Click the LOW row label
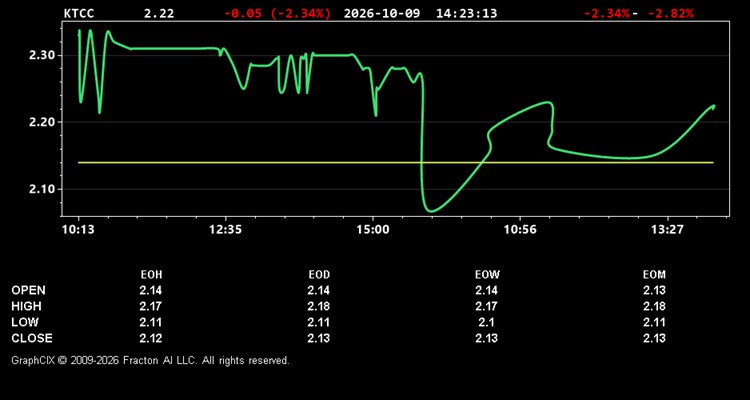 (x=25, y=322)
